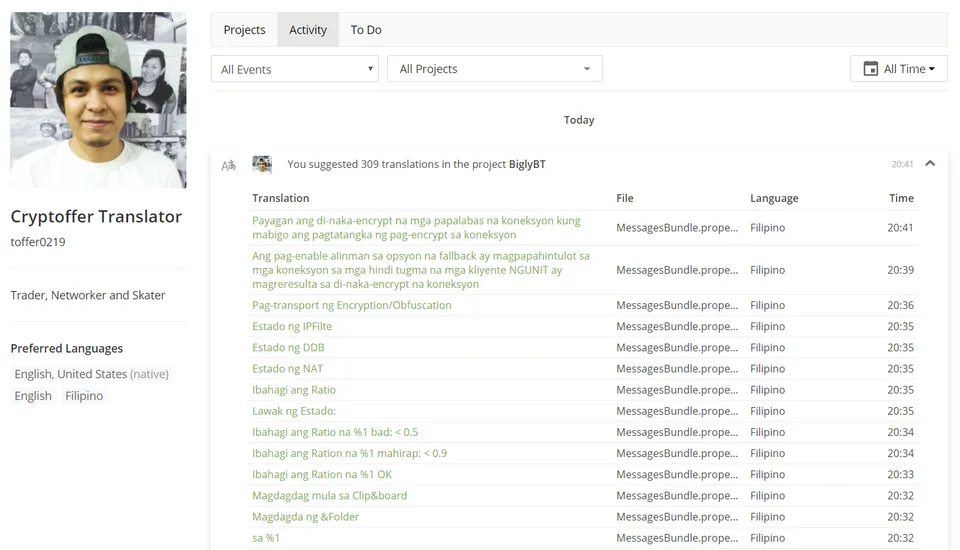Click the calendar icon in All Time button
The width and height of the screenshot is (960, 550).
870,69
